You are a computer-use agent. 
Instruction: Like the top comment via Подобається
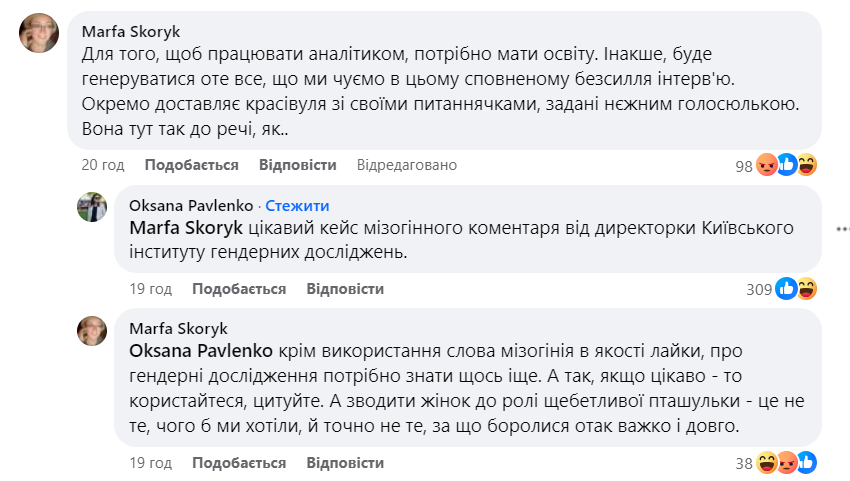click(191, 165)
